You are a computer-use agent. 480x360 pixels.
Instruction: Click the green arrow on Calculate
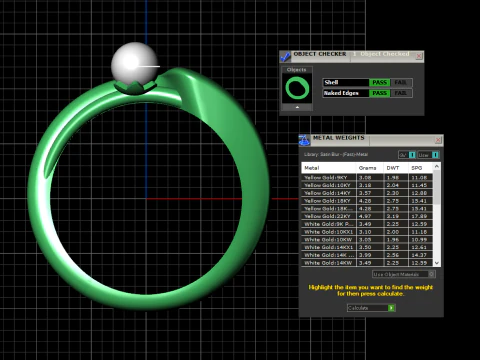click(392, 308)
